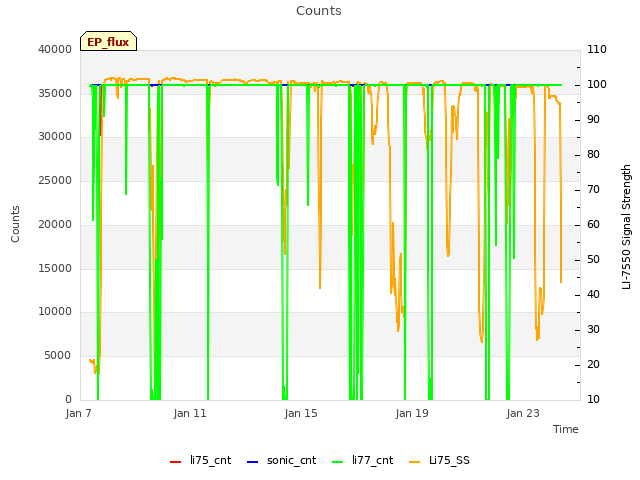Click the green li77_cnt legend swatch

point(338,462)
